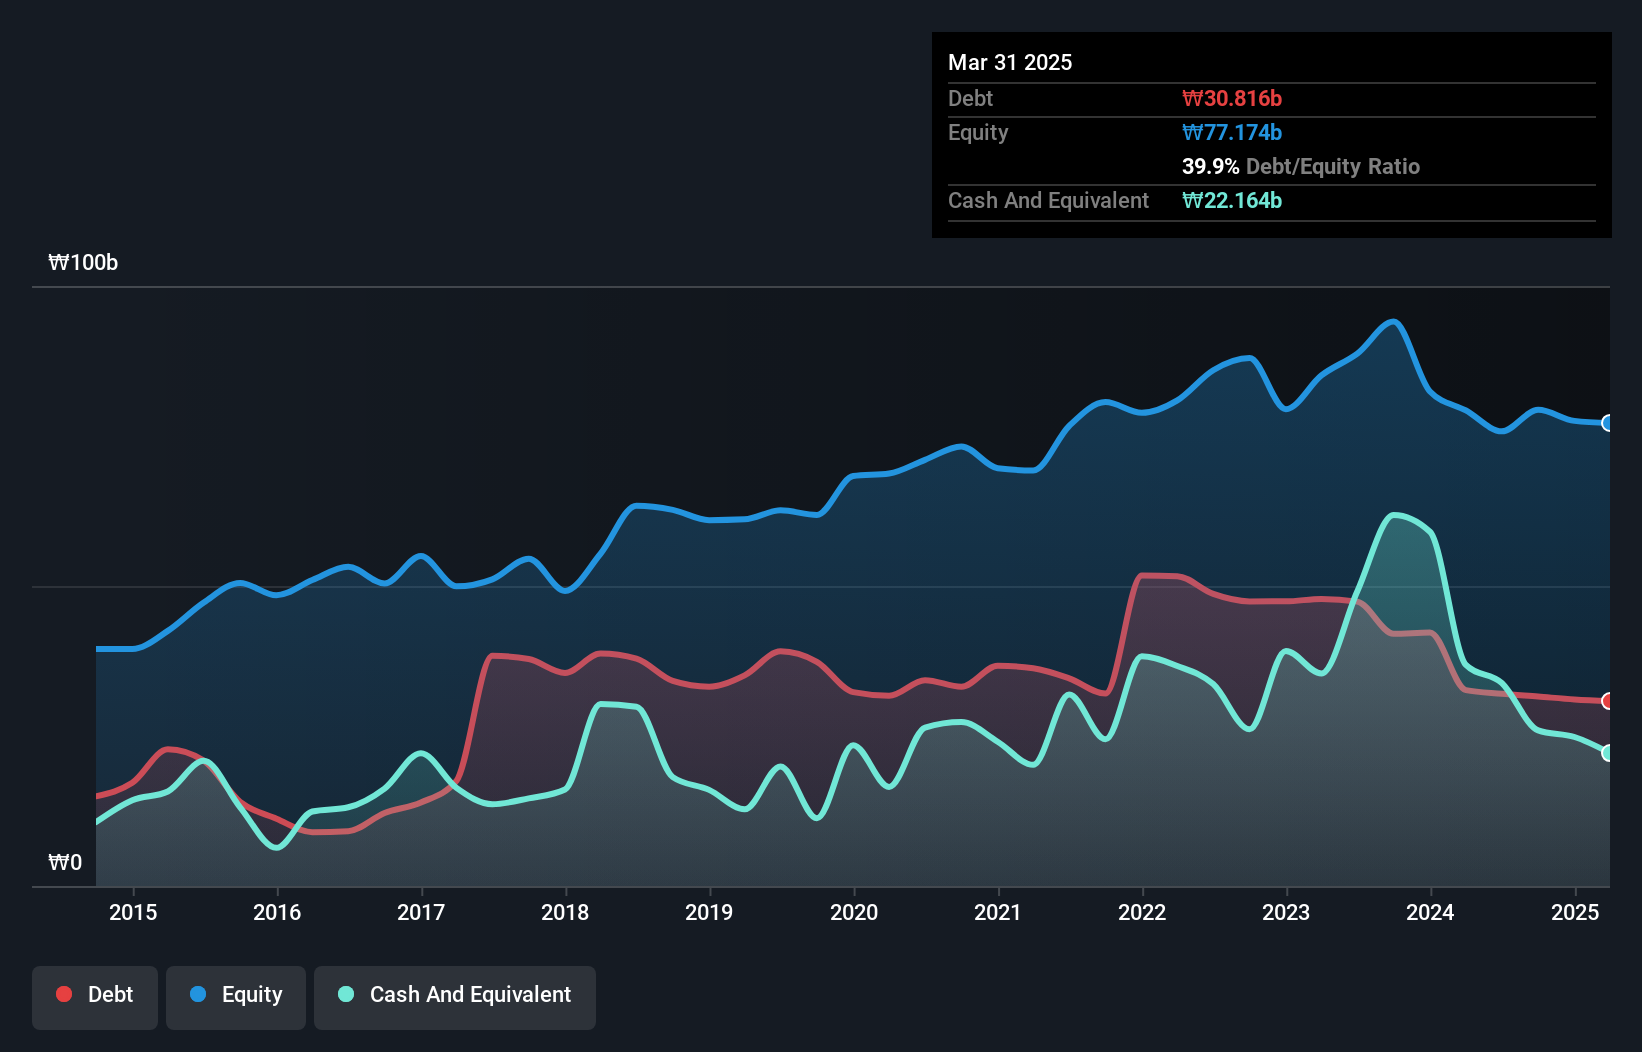Toggle the Equity series legend button
1642x1052 pixels.
(236, 997)
